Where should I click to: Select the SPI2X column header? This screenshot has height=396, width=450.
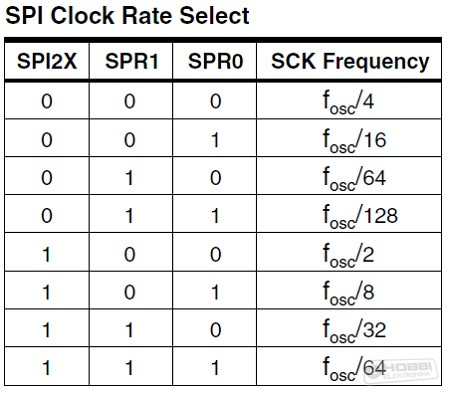pos(47,61)
